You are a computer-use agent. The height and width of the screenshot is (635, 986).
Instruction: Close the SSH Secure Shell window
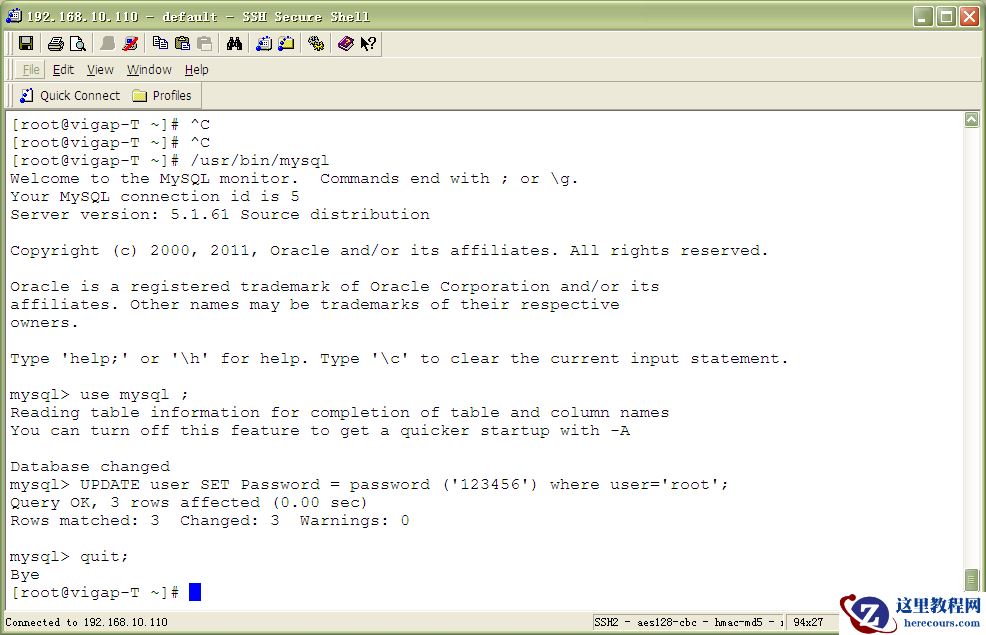969,16
